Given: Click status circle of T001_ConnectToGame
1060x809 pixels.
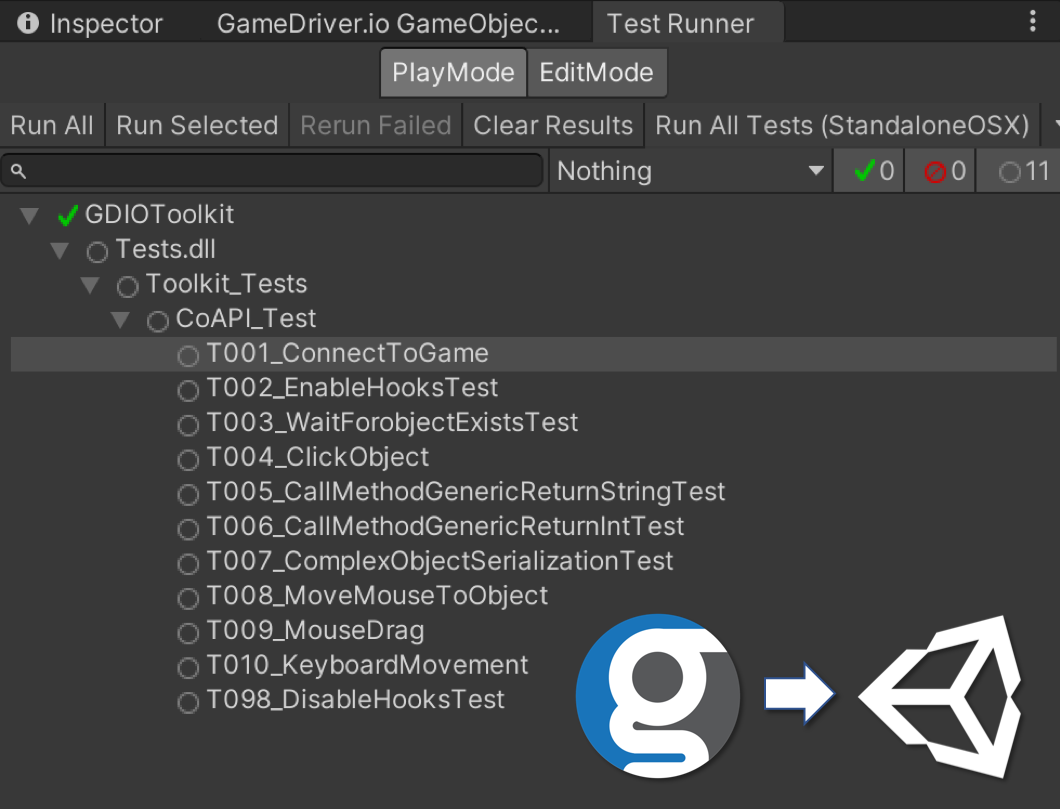Looking at the screenshot, I should (x=188, y=356).
